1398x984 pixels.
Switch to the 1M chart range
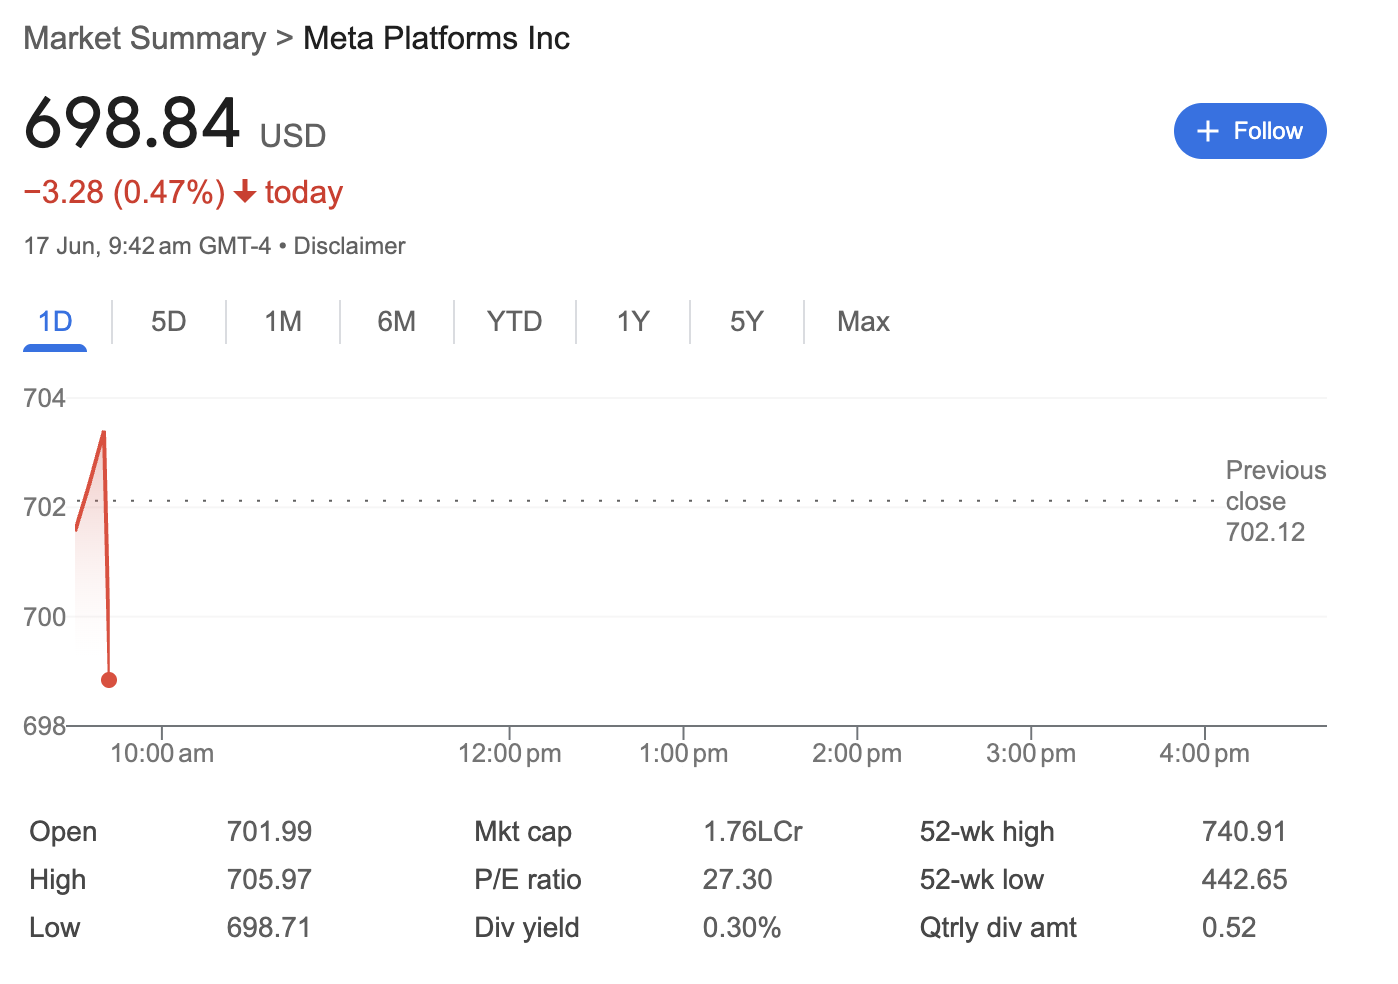pos(283,321)
